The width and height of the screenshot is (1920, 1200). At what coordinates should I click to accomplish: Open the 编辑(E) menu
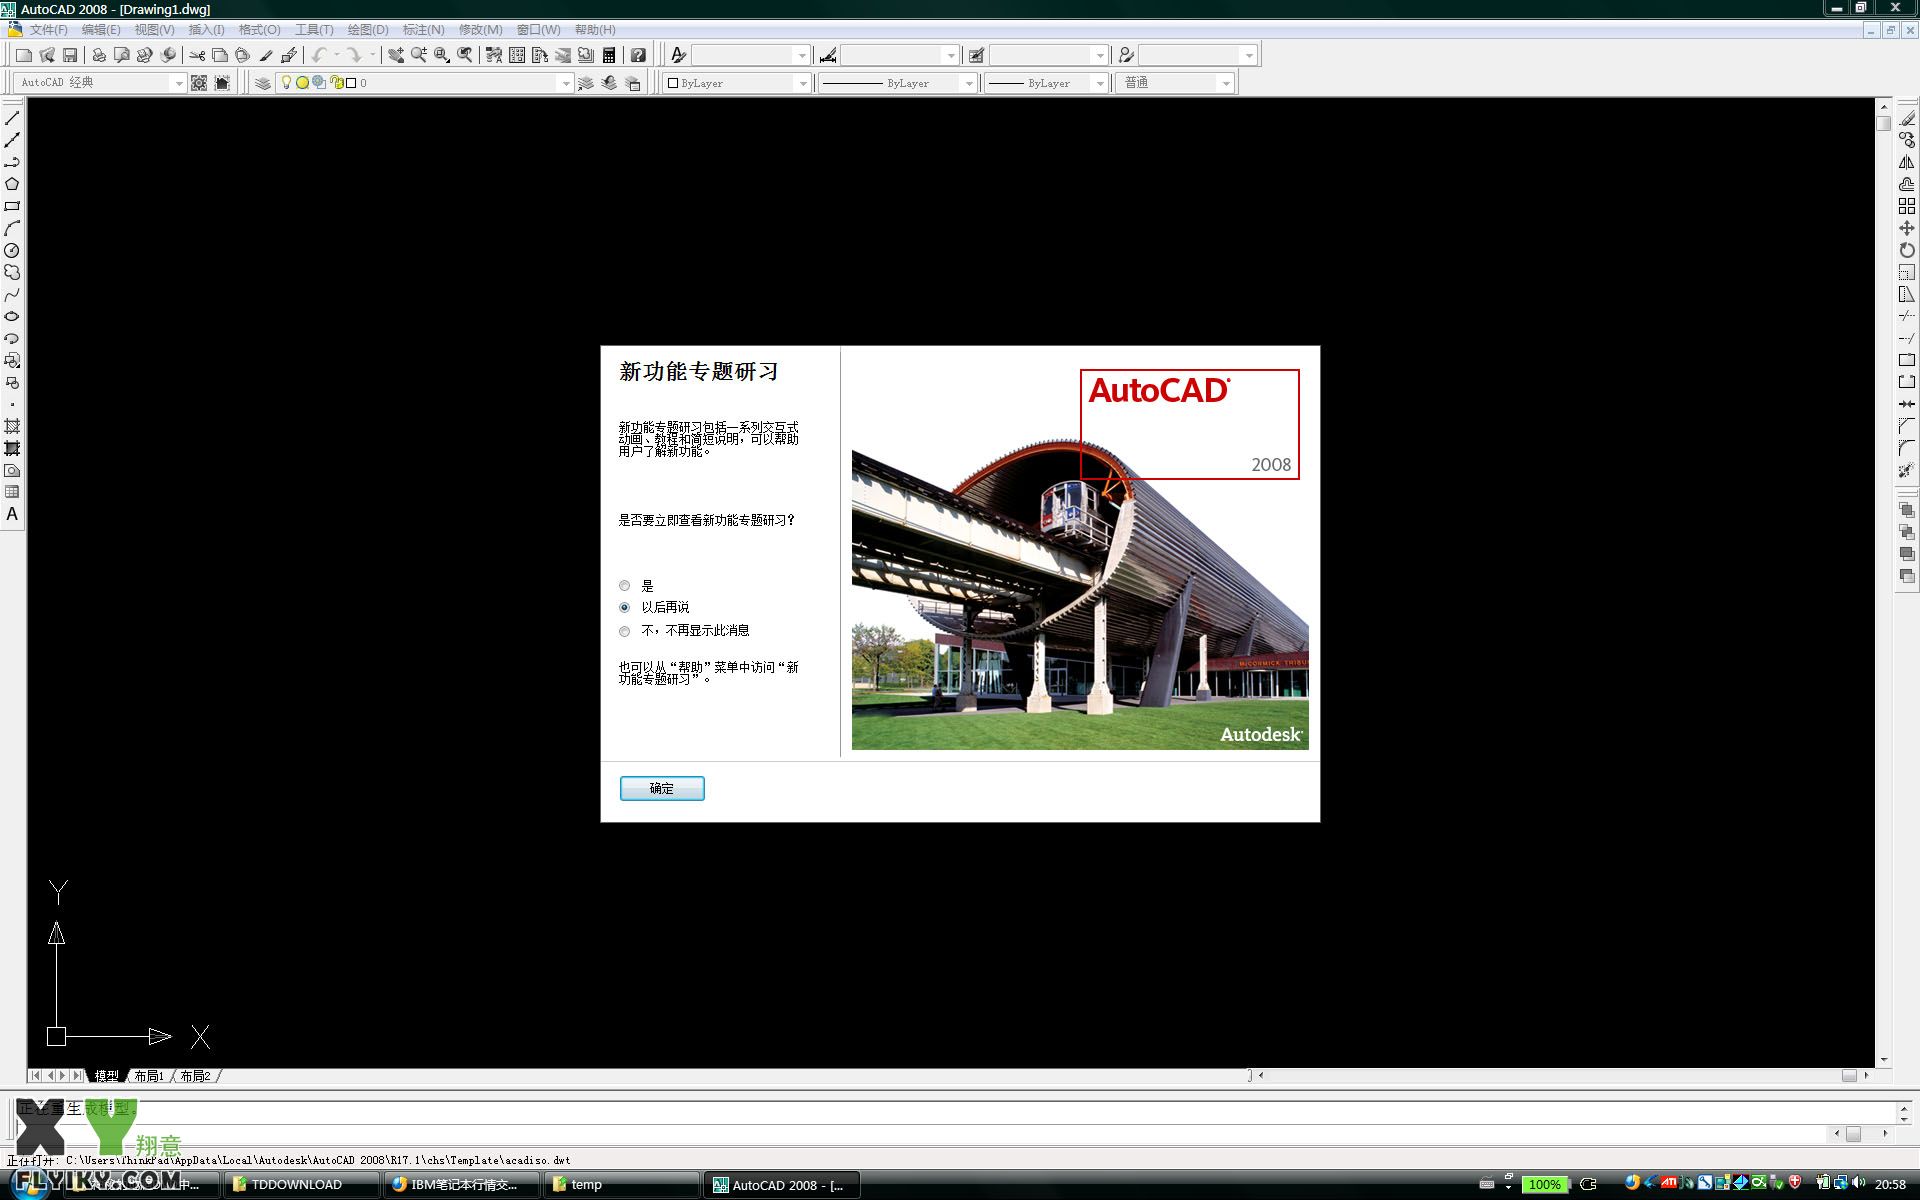[101, 30]
